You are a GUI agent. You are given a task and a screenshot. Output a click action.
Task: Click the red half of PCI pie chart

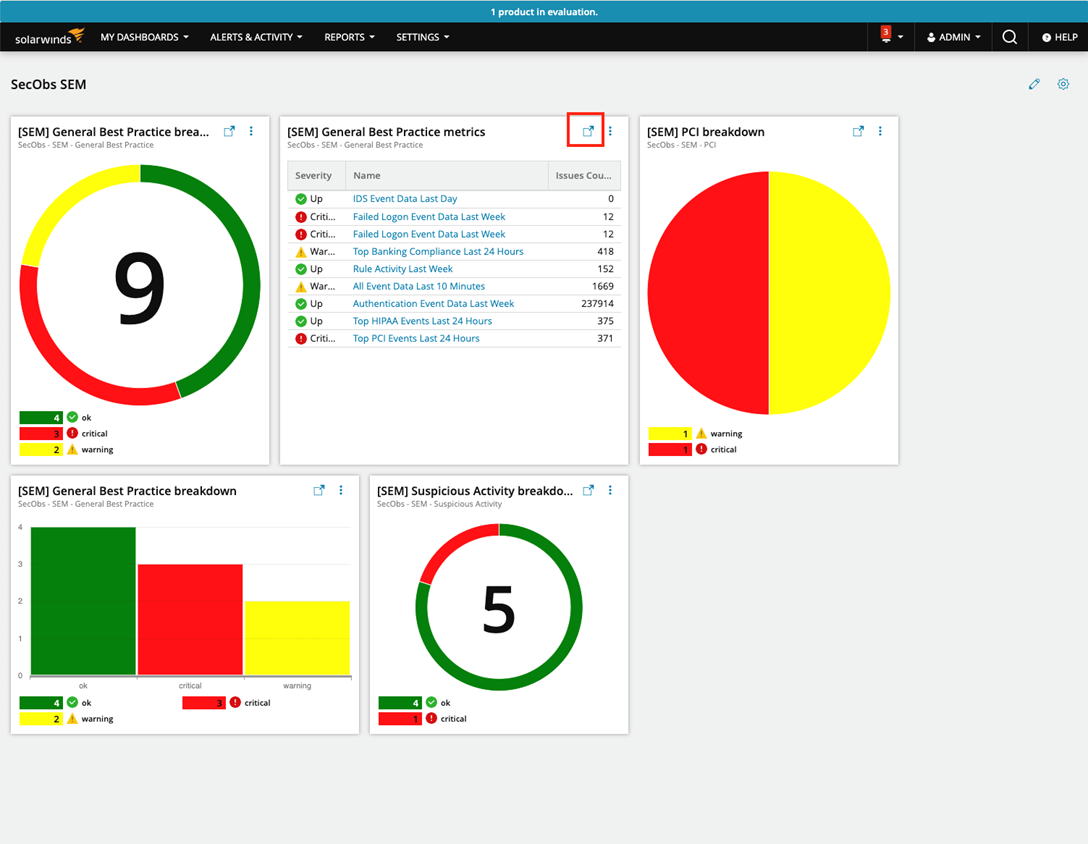click(x=708, y=293)
